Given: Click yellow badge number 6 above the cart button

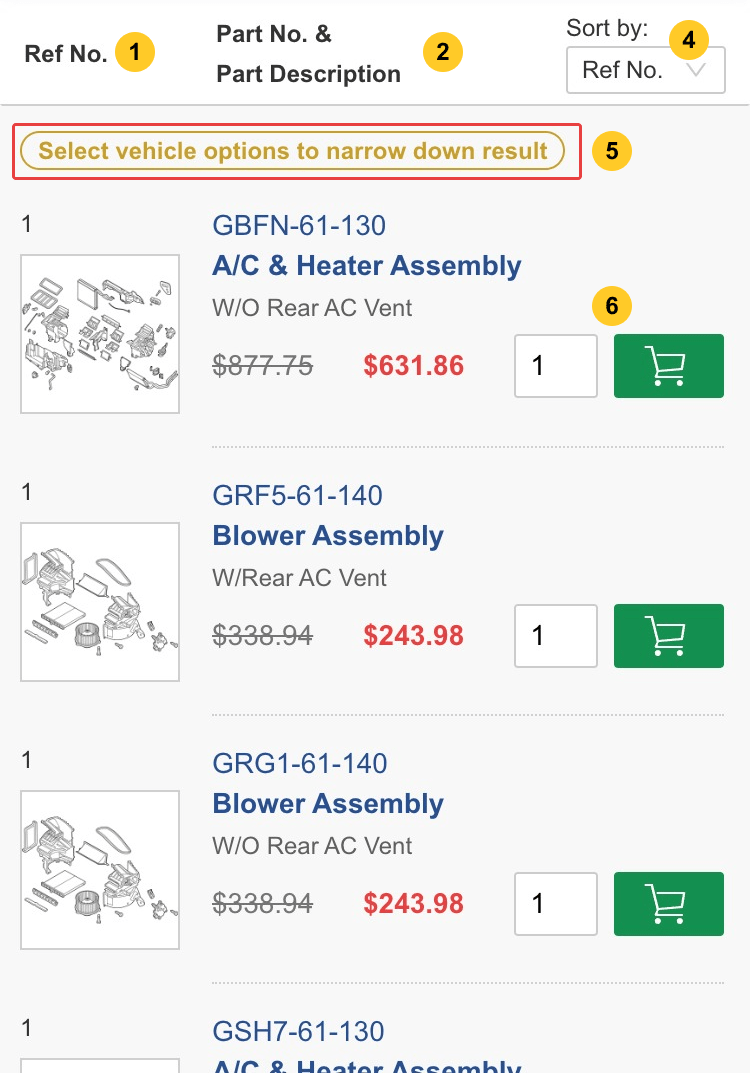Looking at the screenshot, I should pos(611,307).
